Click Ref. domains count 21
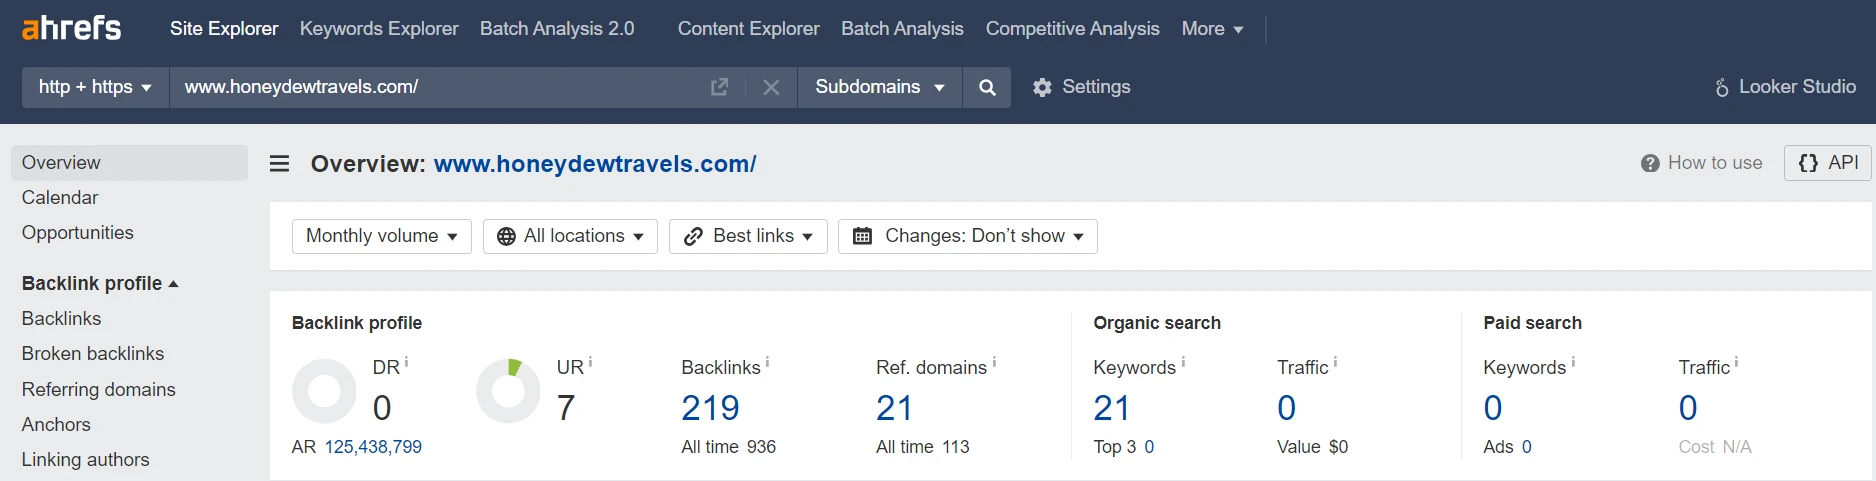The height and width of the screenshot is (481, 1876). [x=894, y=408]
